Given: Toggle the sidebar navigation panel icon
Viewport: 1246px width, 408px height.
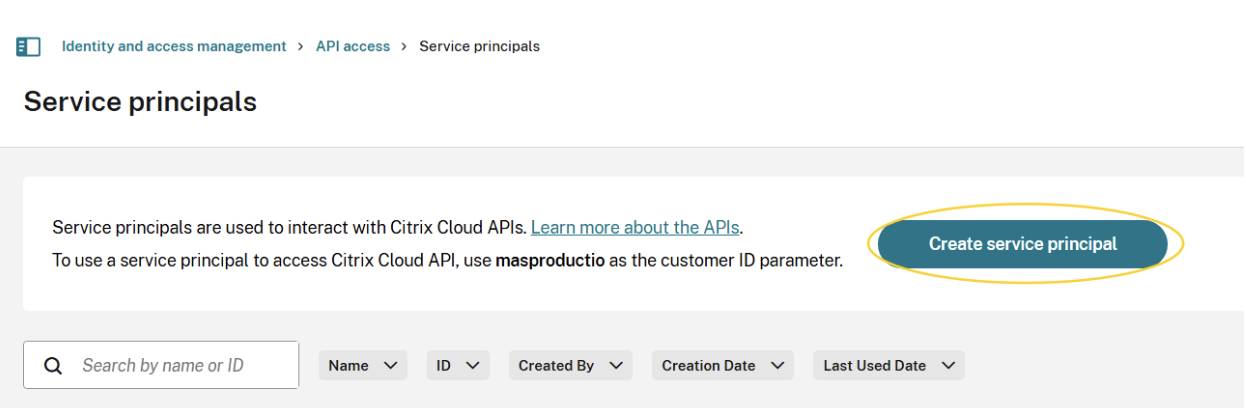Looking at the screenshot, I should pyautogui.click(x=28, y=47).
